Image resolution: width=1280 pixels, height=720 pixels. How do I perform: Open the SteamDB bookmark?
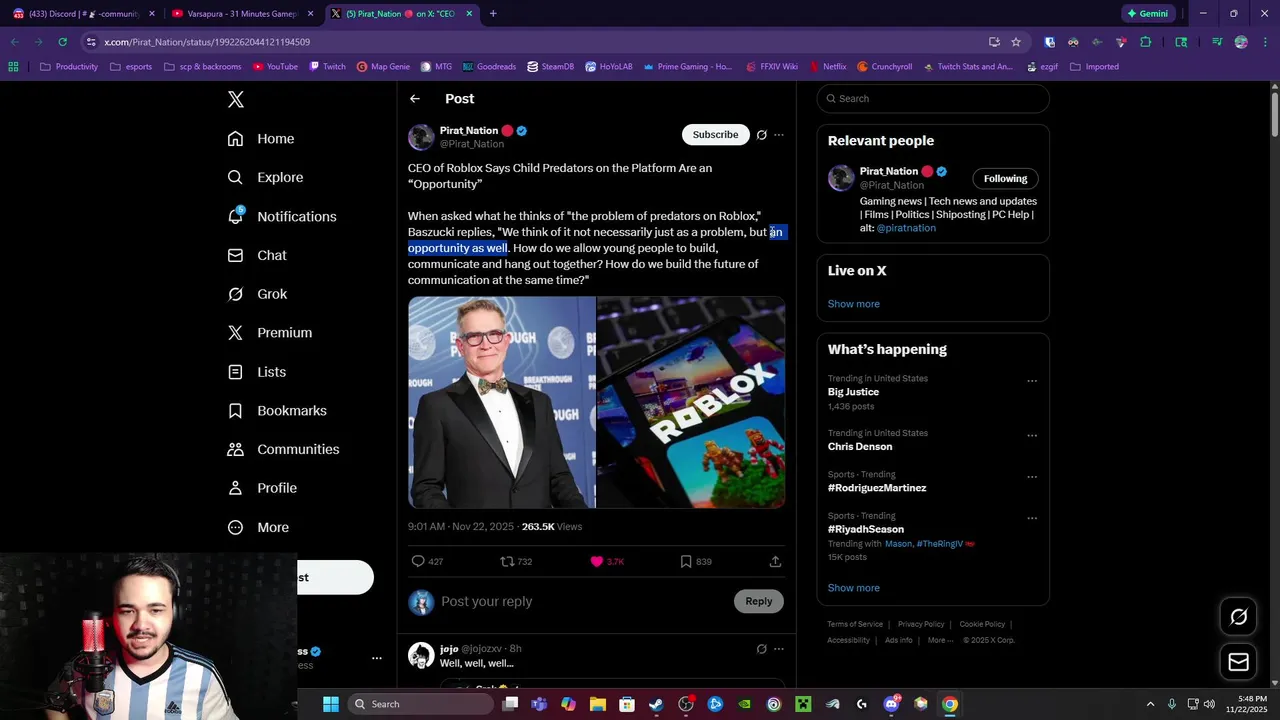tap(552, 67)
